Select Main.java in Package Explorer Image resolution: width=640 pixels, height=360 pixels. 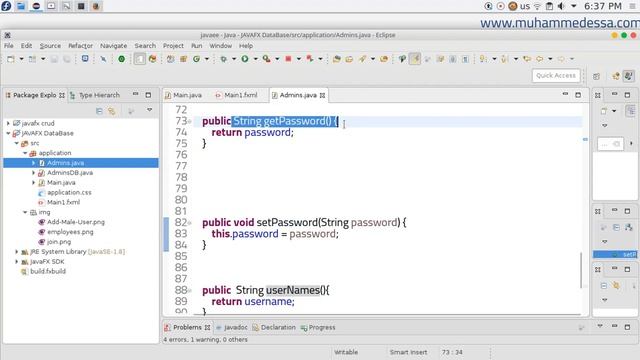tap(61, 182)
